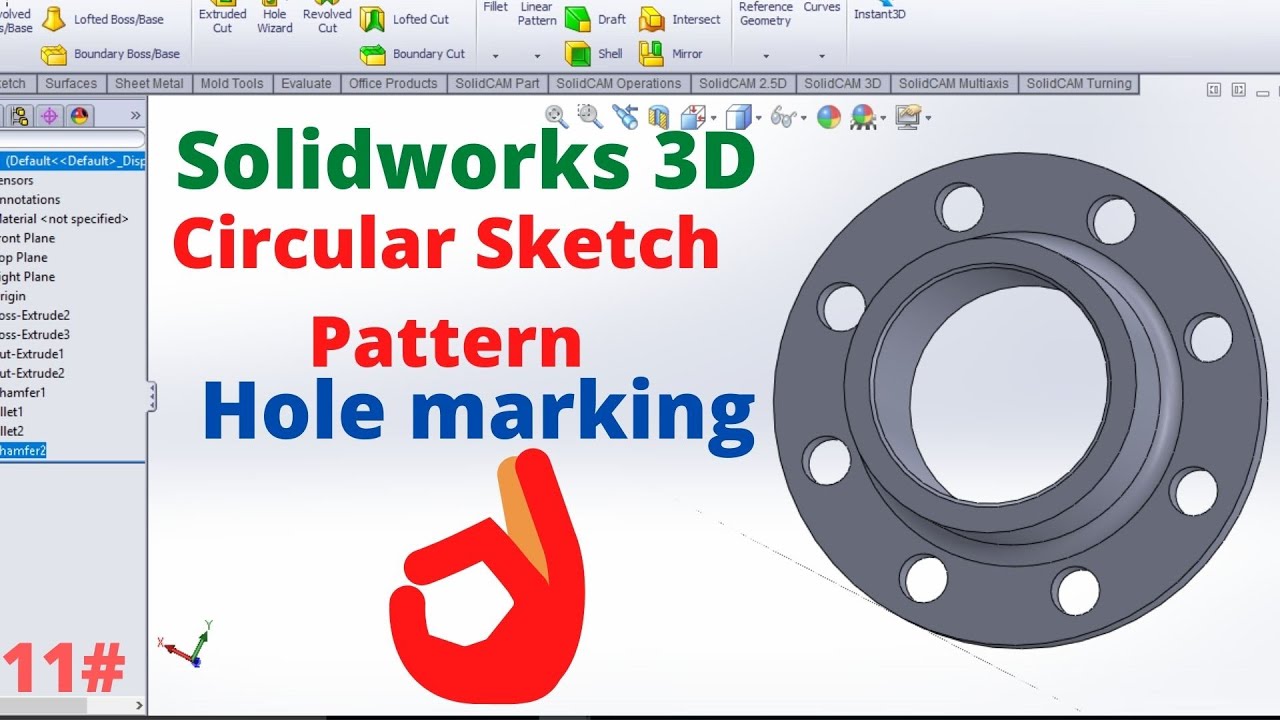Screen dimensions: 1280x720
Task: Click the Revolved Cut button
Action: click(x=327, y=18)
